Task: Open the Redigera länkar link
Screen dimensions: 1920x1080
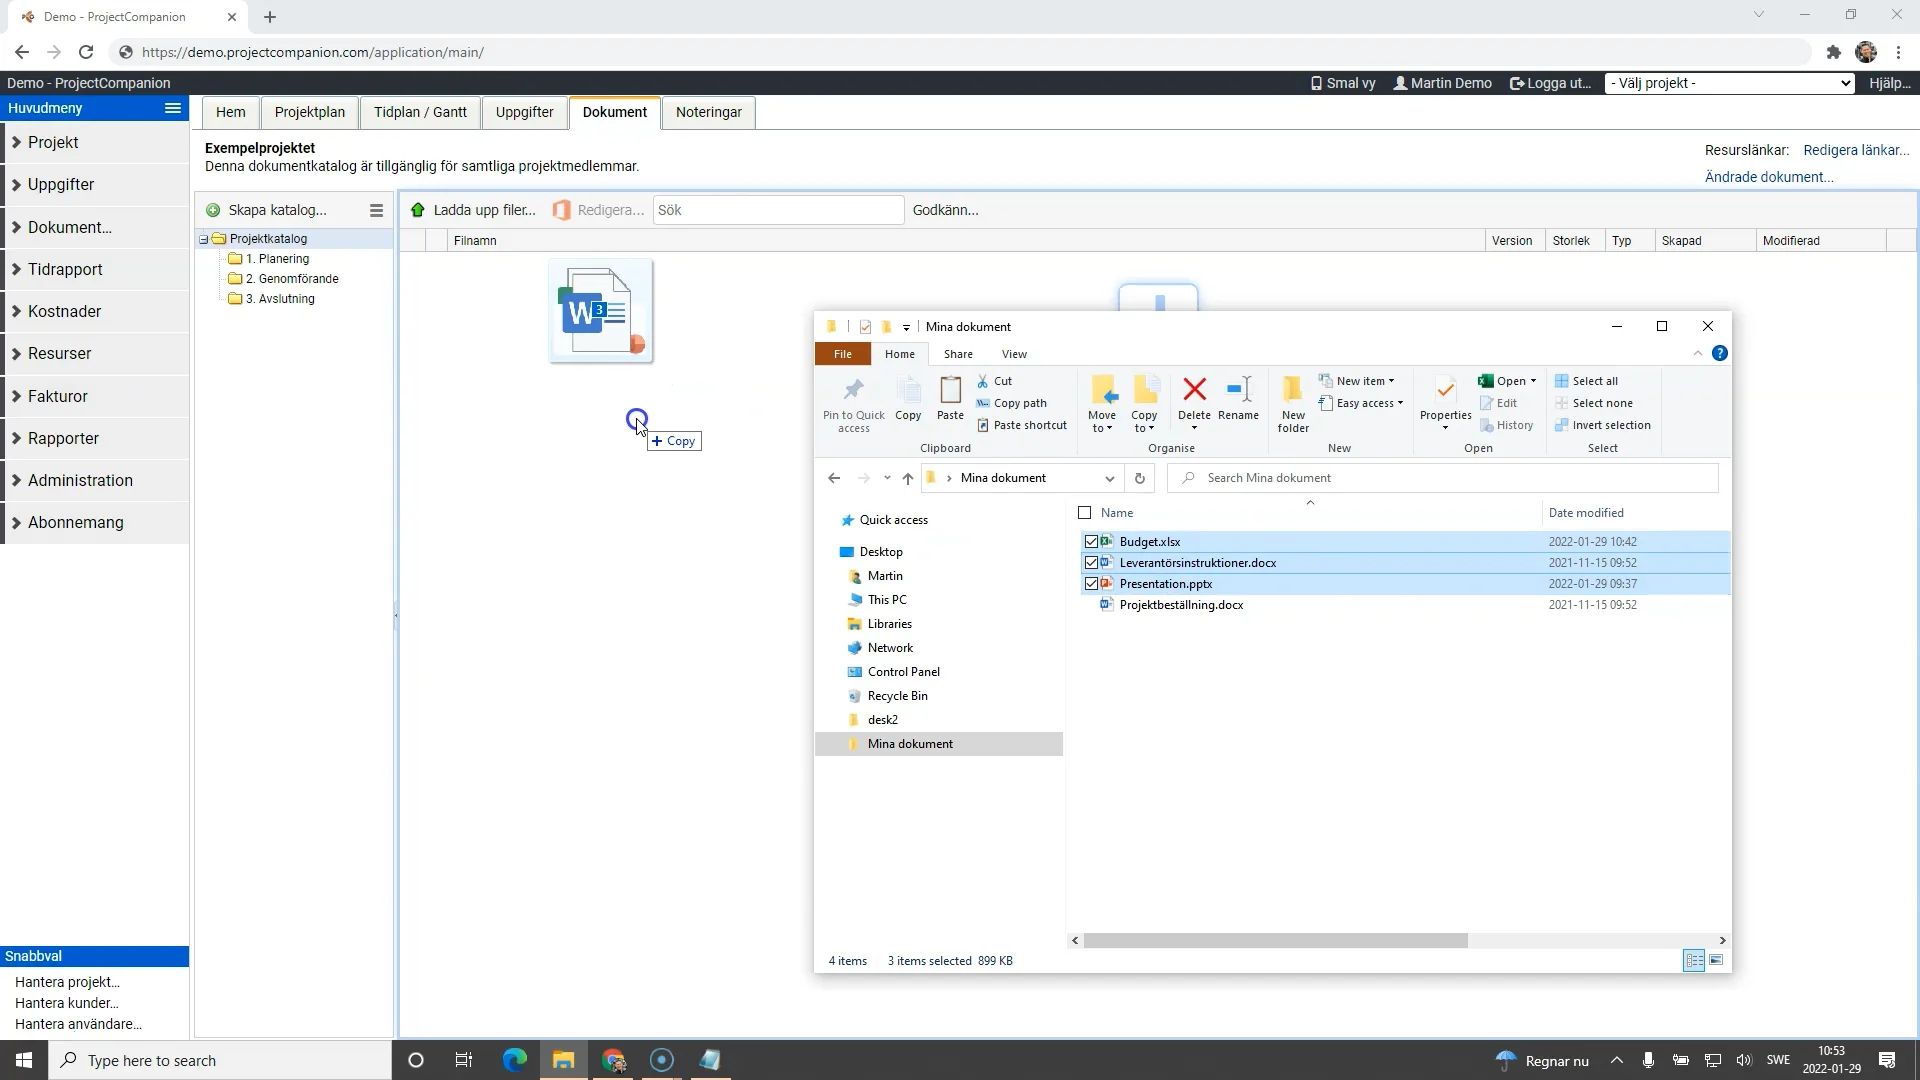Action: [x=1855, y=150]
